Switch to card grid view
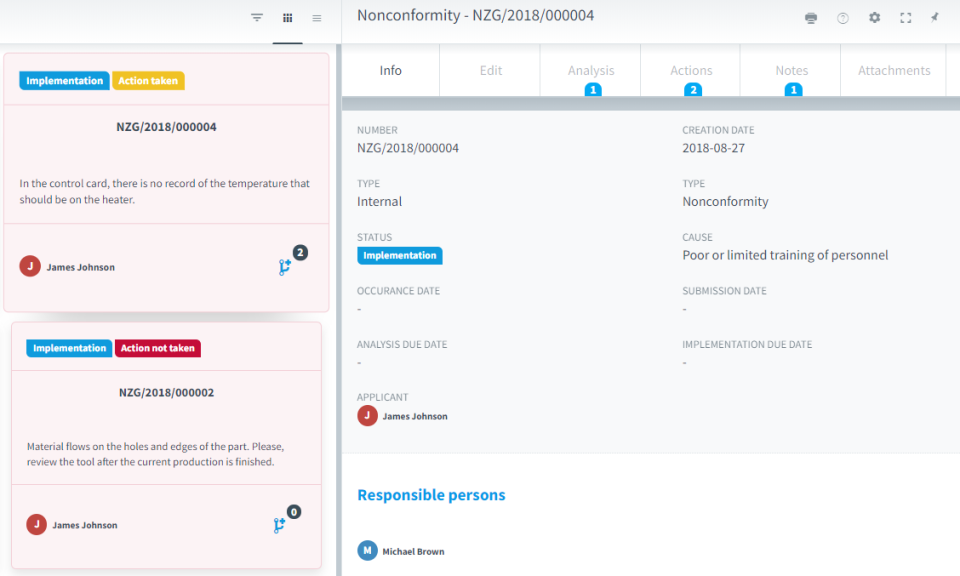This screenshot has width=960, height=576. coord(288,18)
